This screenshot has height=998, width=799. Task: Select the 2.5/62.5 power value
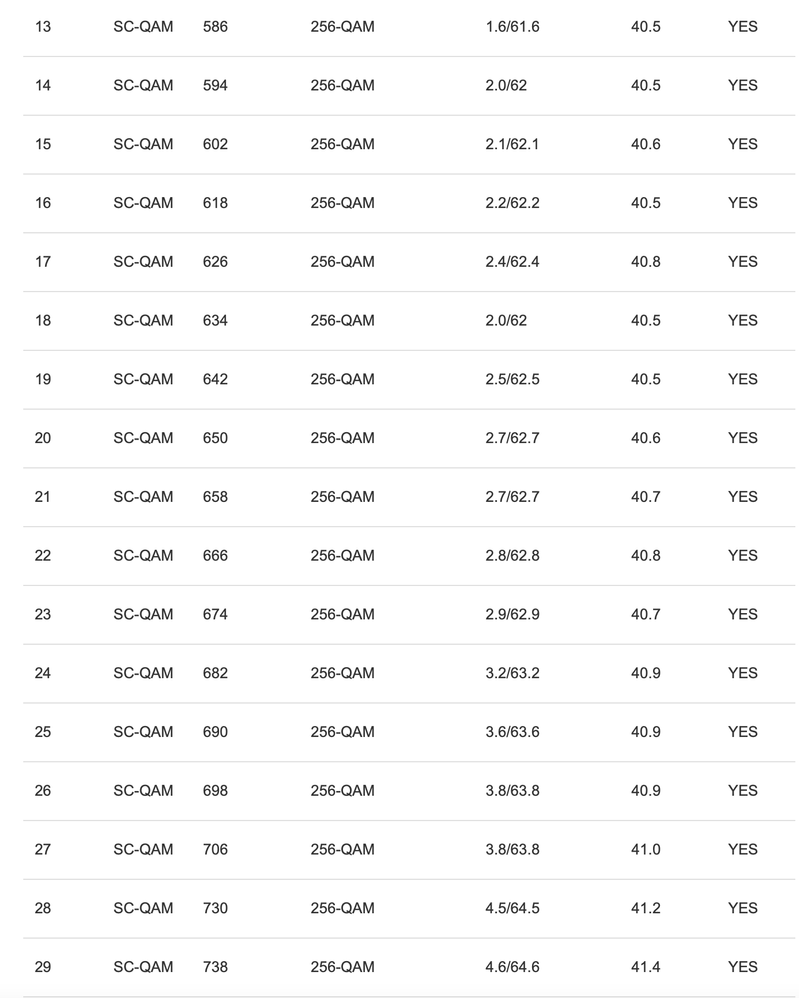pyautogui.click(x=512, y=379)
